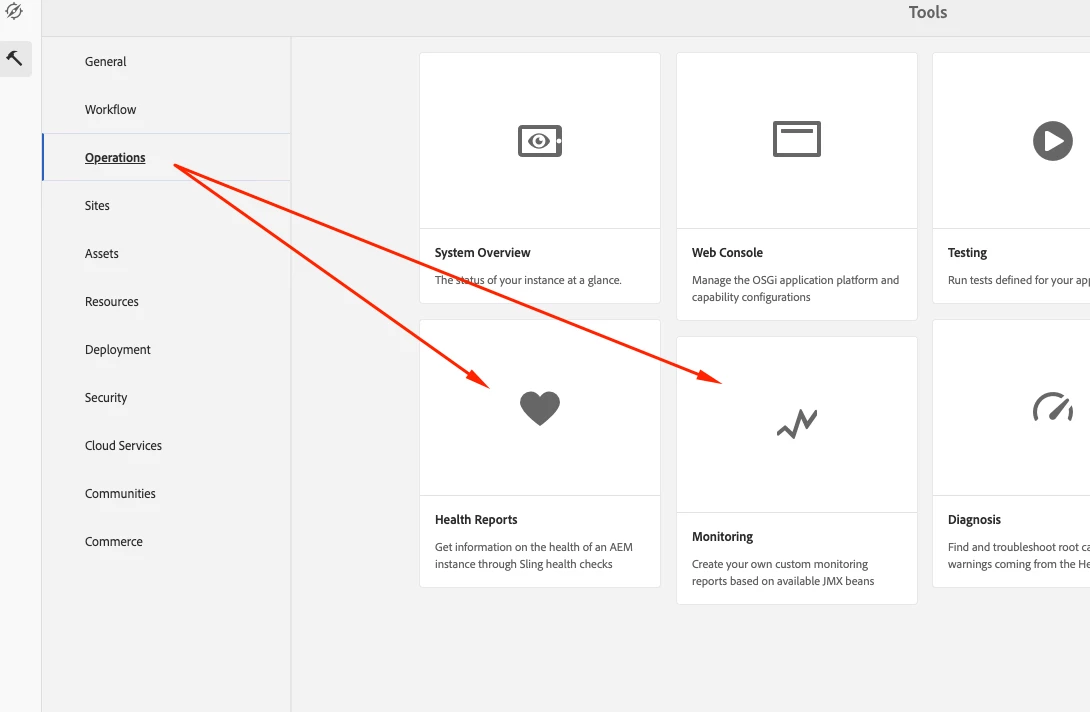
Task: Go to Security section
Action: [106, 397]
